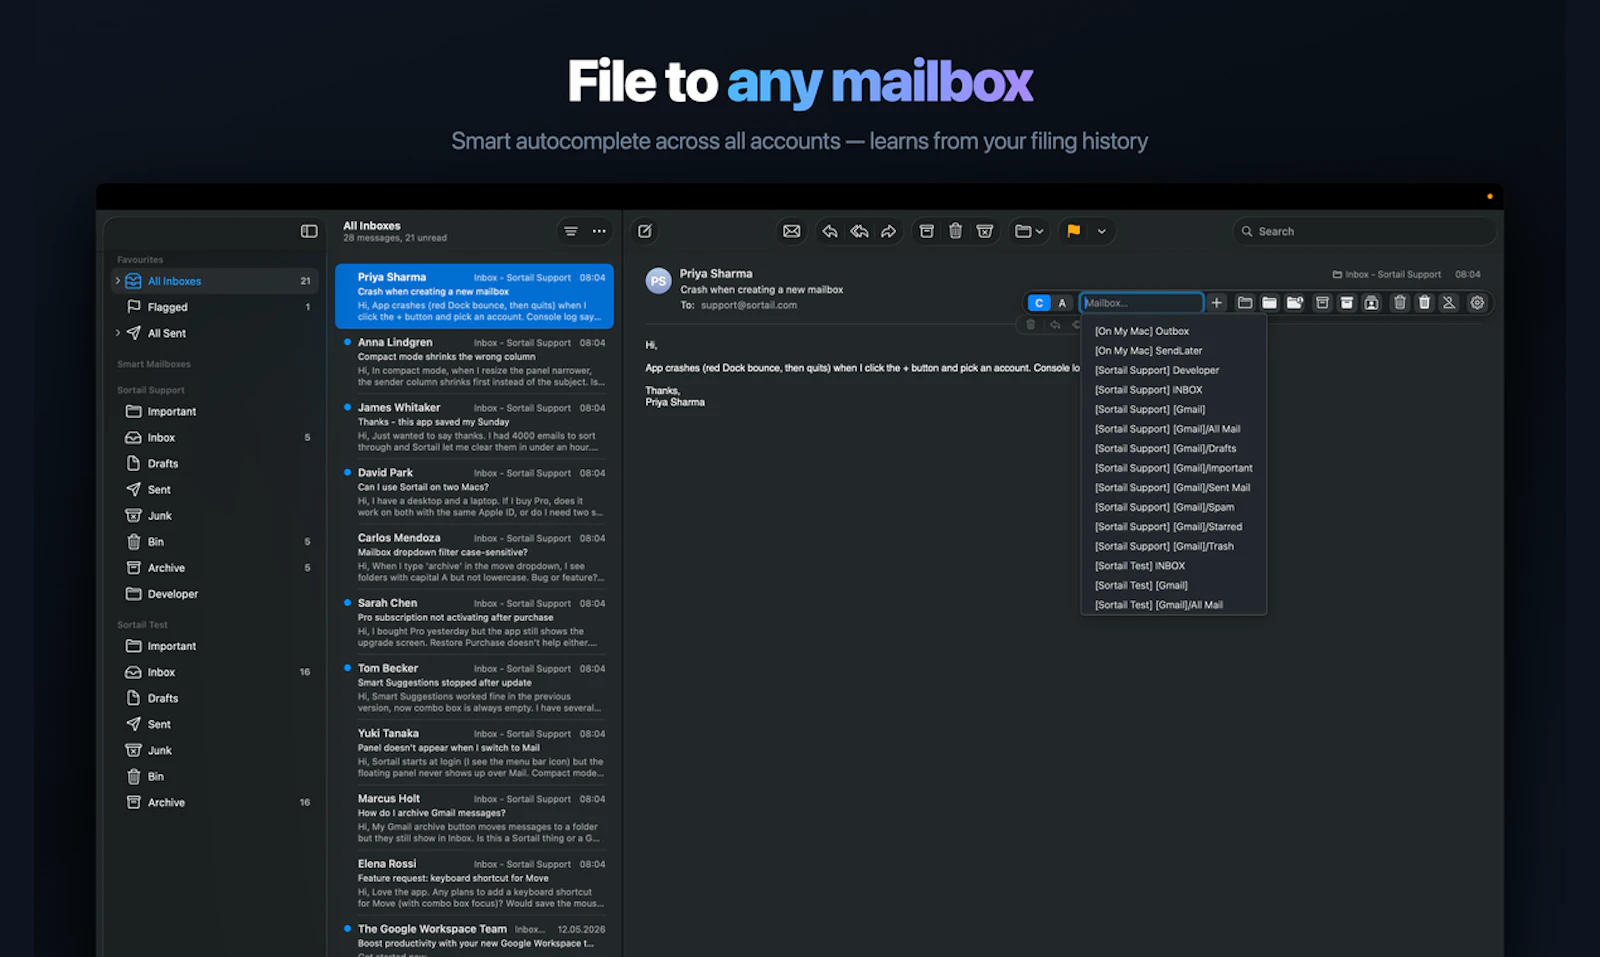Click the Mailbox autocomplete text field
The width and height of the screenshot is (1600, 957).
click(1141, 303)
